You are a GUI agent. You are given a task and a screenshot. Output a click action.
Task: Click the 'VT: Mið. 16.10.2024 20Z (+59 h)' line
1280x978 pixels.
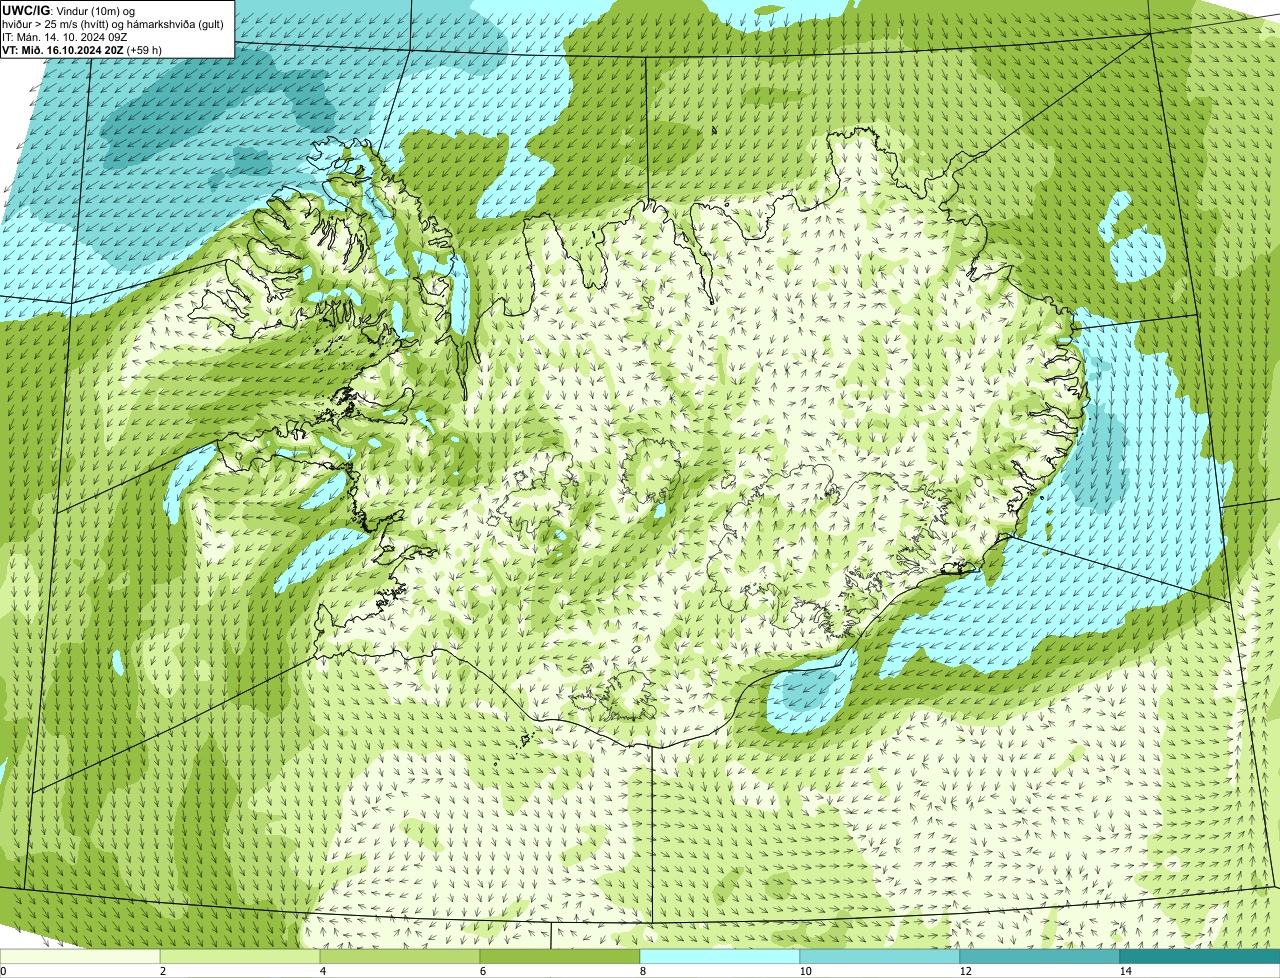point(82,50)
